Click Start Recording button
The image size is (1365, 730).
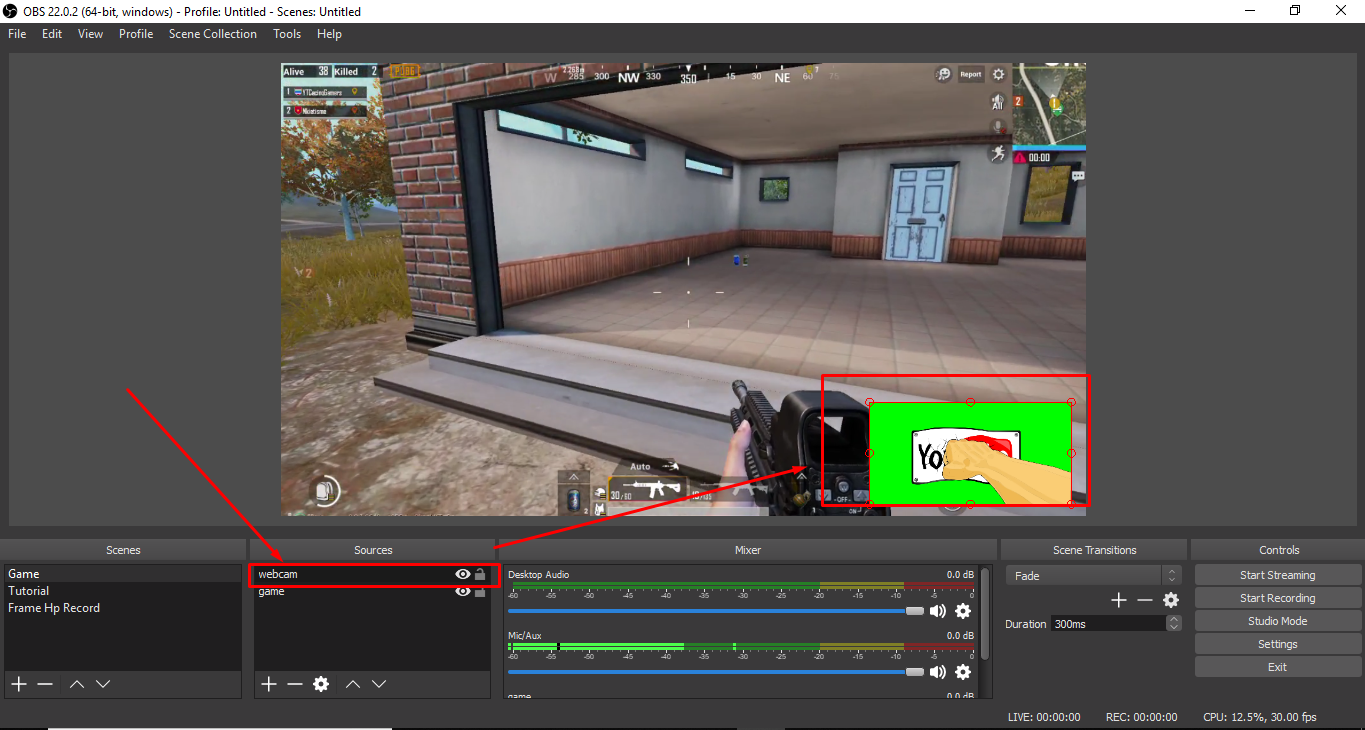1278,598
